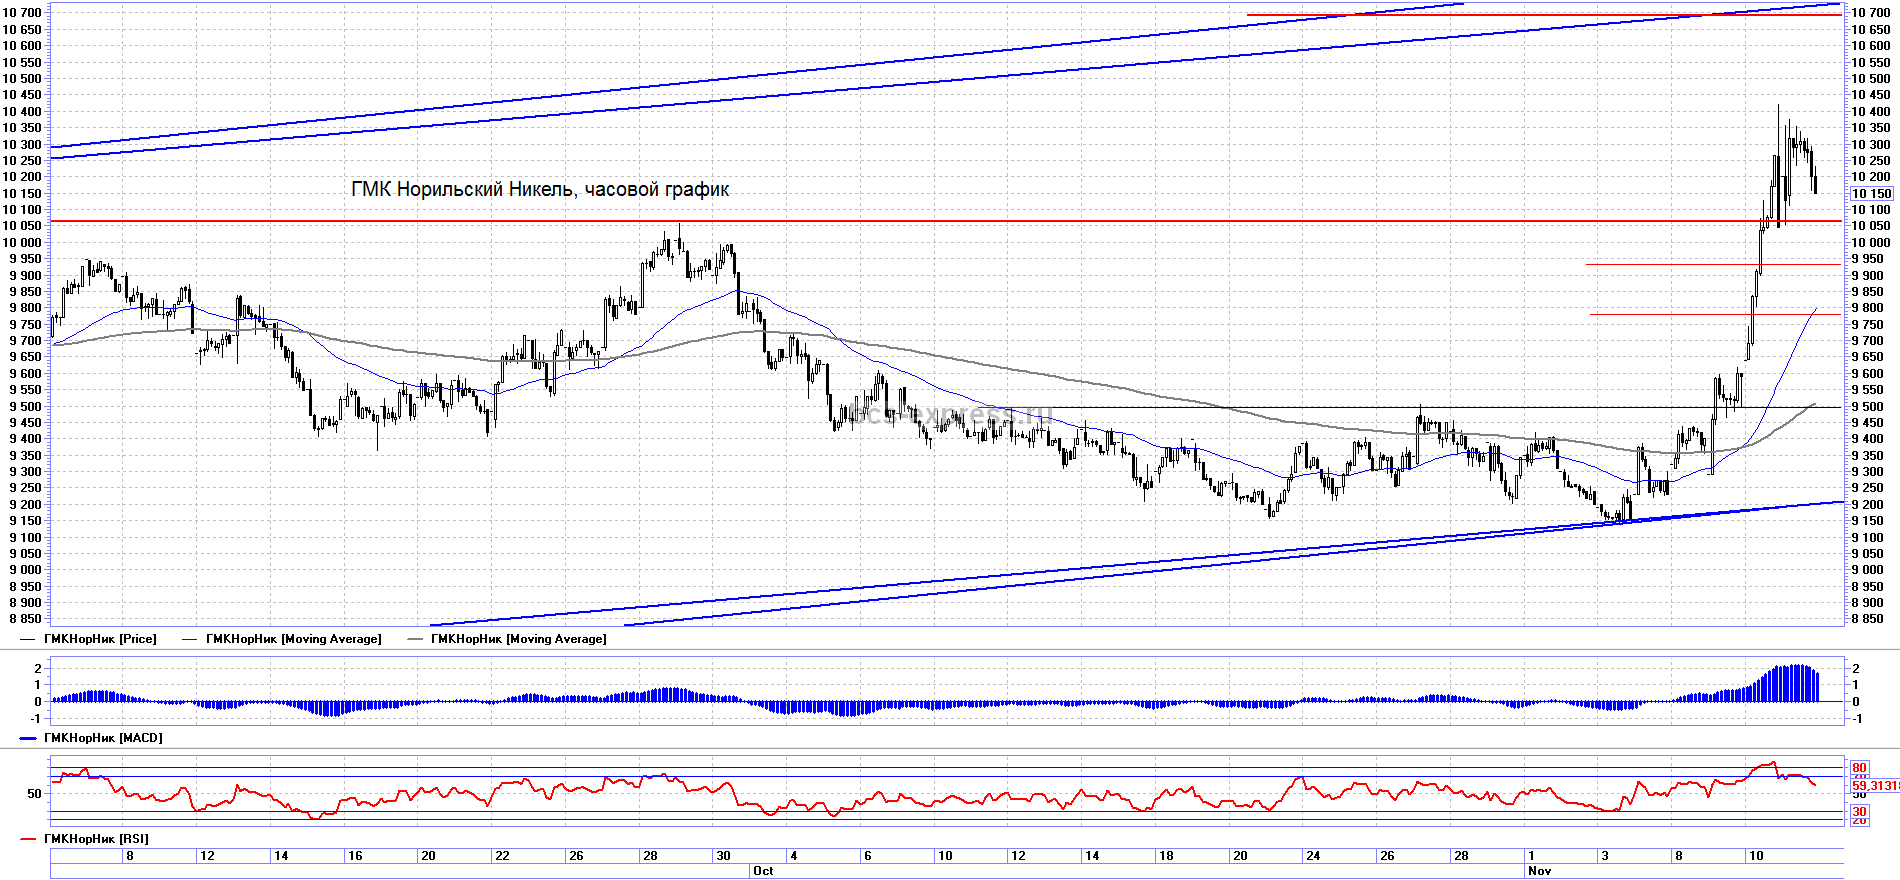Image resolution: width=1900 pixels, height=880 pixels.
Task: Click the RSI midline label '50'
Action: coord(34,794)
